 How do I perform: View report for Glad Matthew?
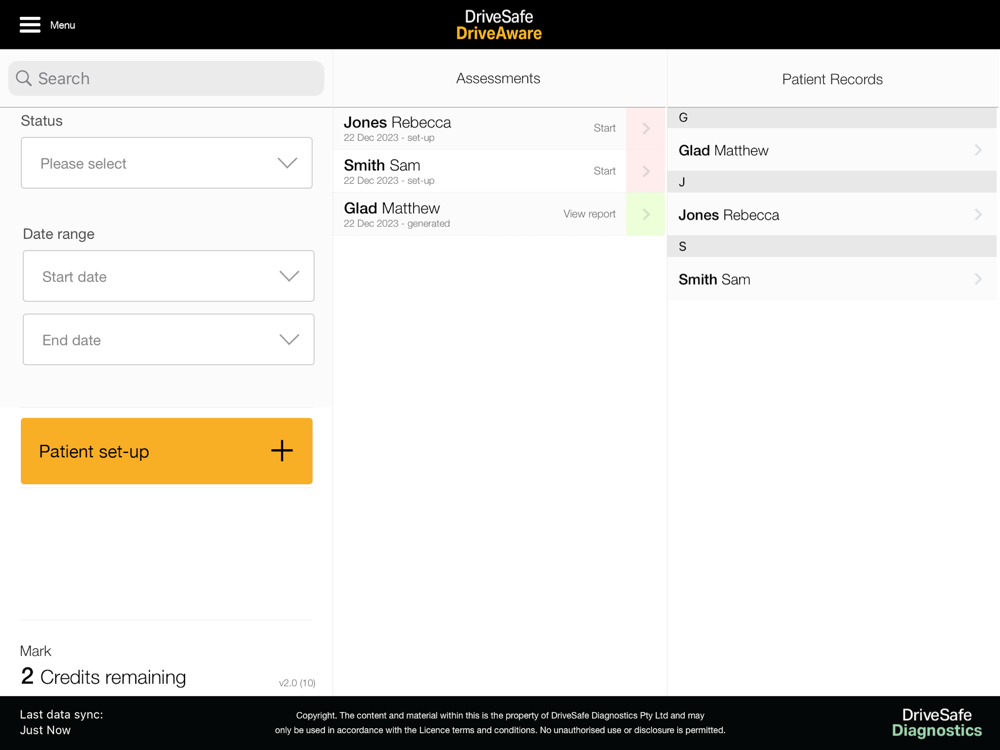coord(589,214)
